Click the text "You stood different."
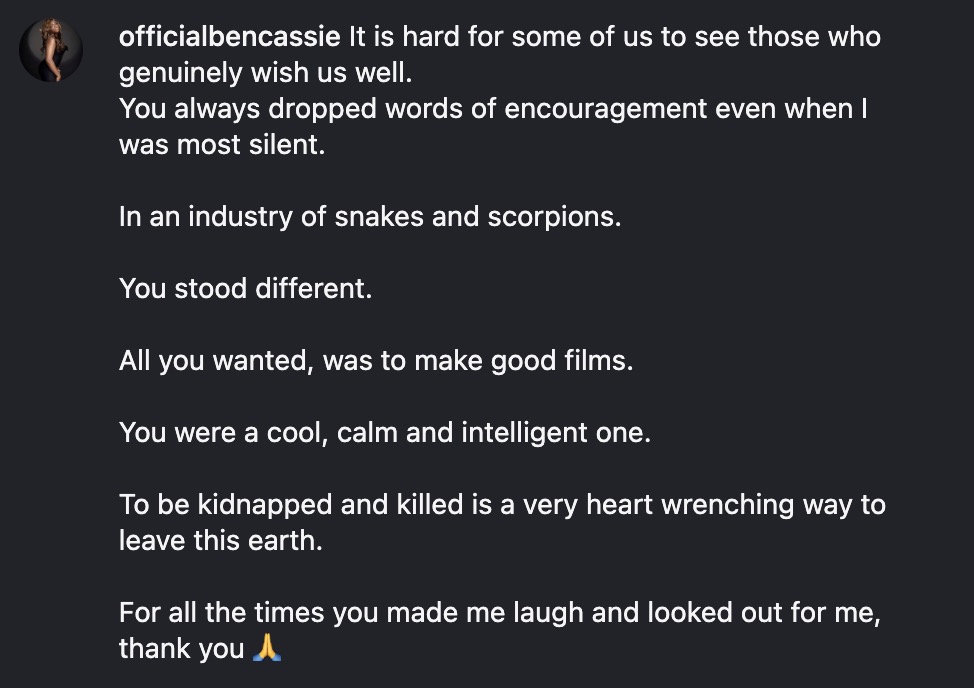Screen dimensions: 974x688 tap(245, 288)
